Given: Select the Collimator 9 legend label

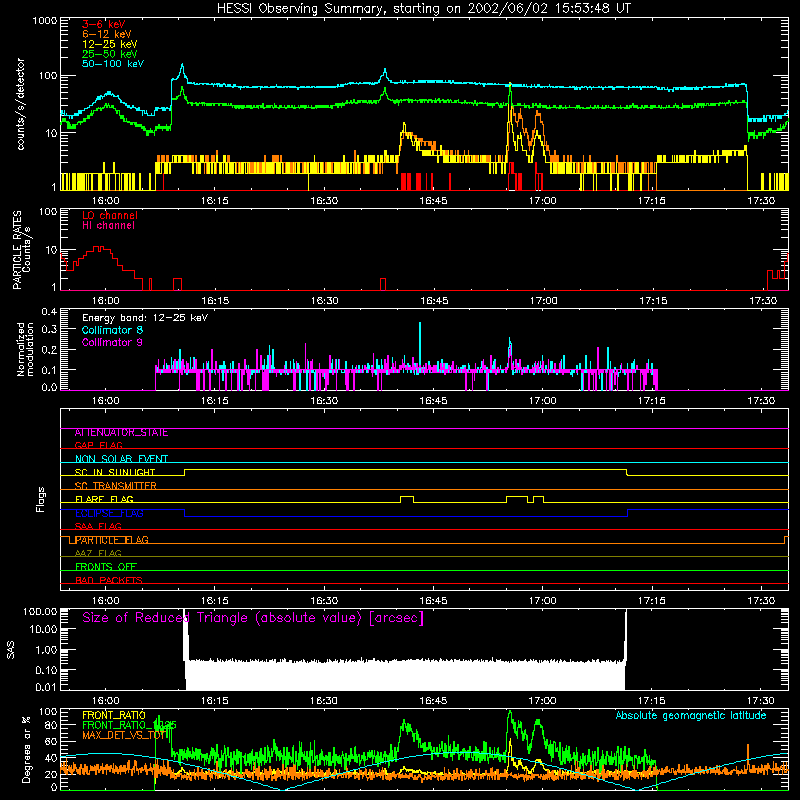Looking at the screenshot, I should coord(112,342).
